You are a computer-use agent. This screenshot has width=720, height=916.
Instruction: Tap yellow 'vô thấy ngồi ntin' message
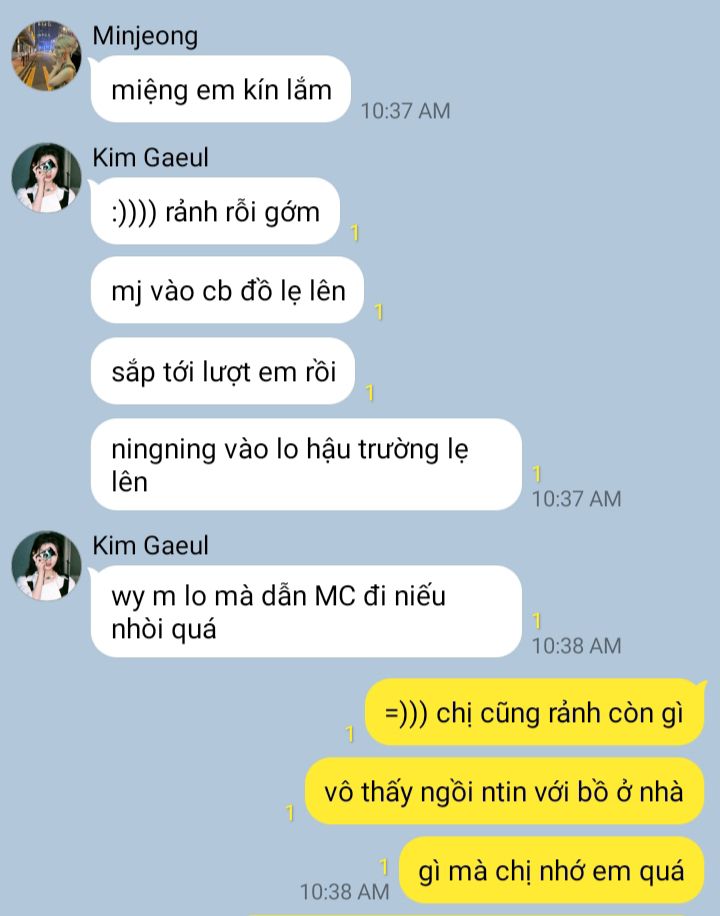[x=504, y=791]
